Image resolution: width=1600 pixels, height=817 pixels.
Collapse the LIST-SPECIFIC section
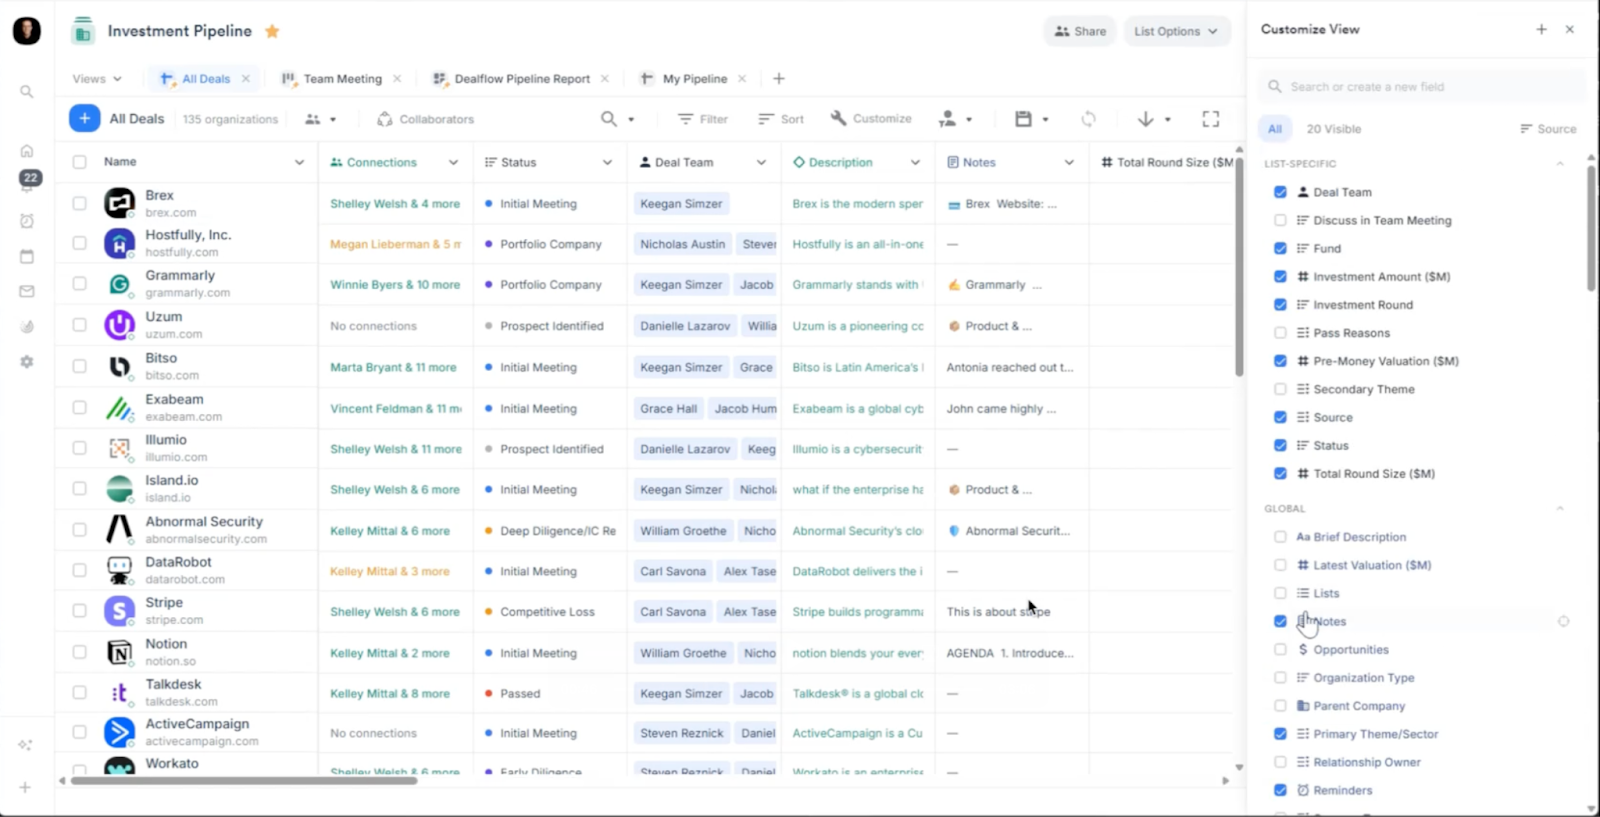coord(1560,163)
